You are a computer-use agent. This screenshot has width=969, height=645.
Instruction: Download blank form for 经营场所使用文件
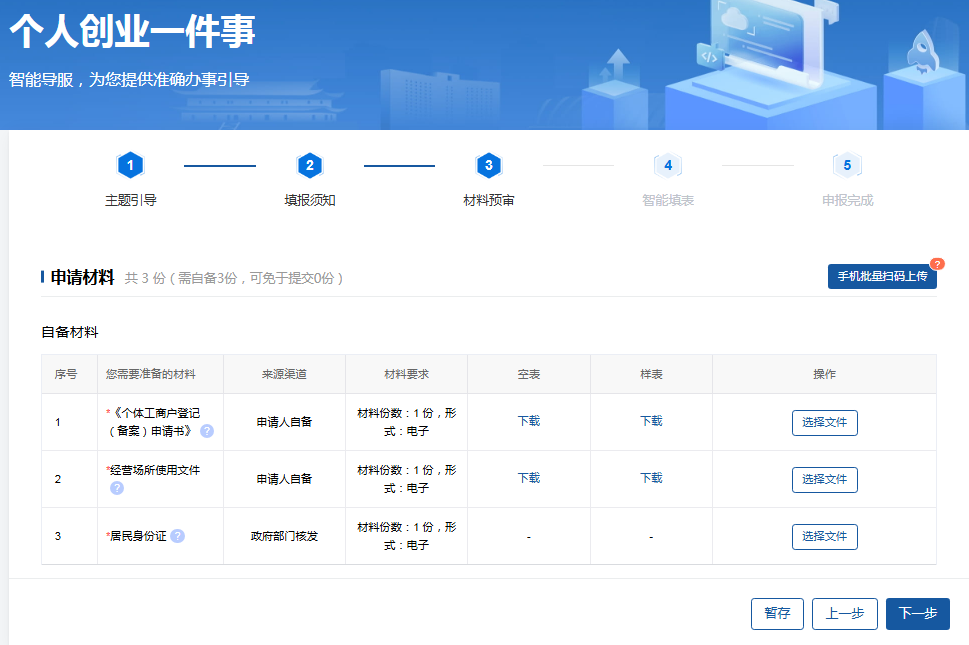pos(528,478)
